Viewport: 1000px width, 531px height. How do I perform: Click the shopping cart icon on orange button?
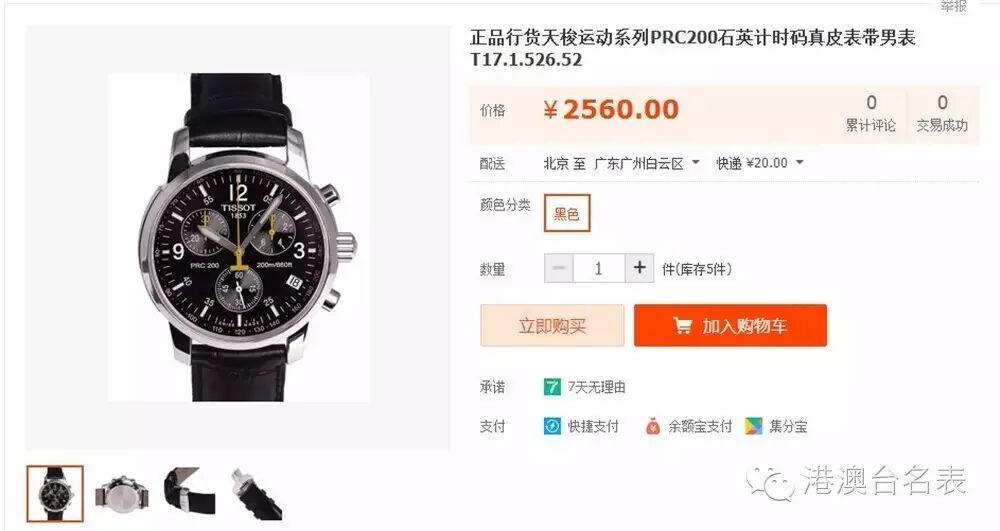(x=682, y=326)
